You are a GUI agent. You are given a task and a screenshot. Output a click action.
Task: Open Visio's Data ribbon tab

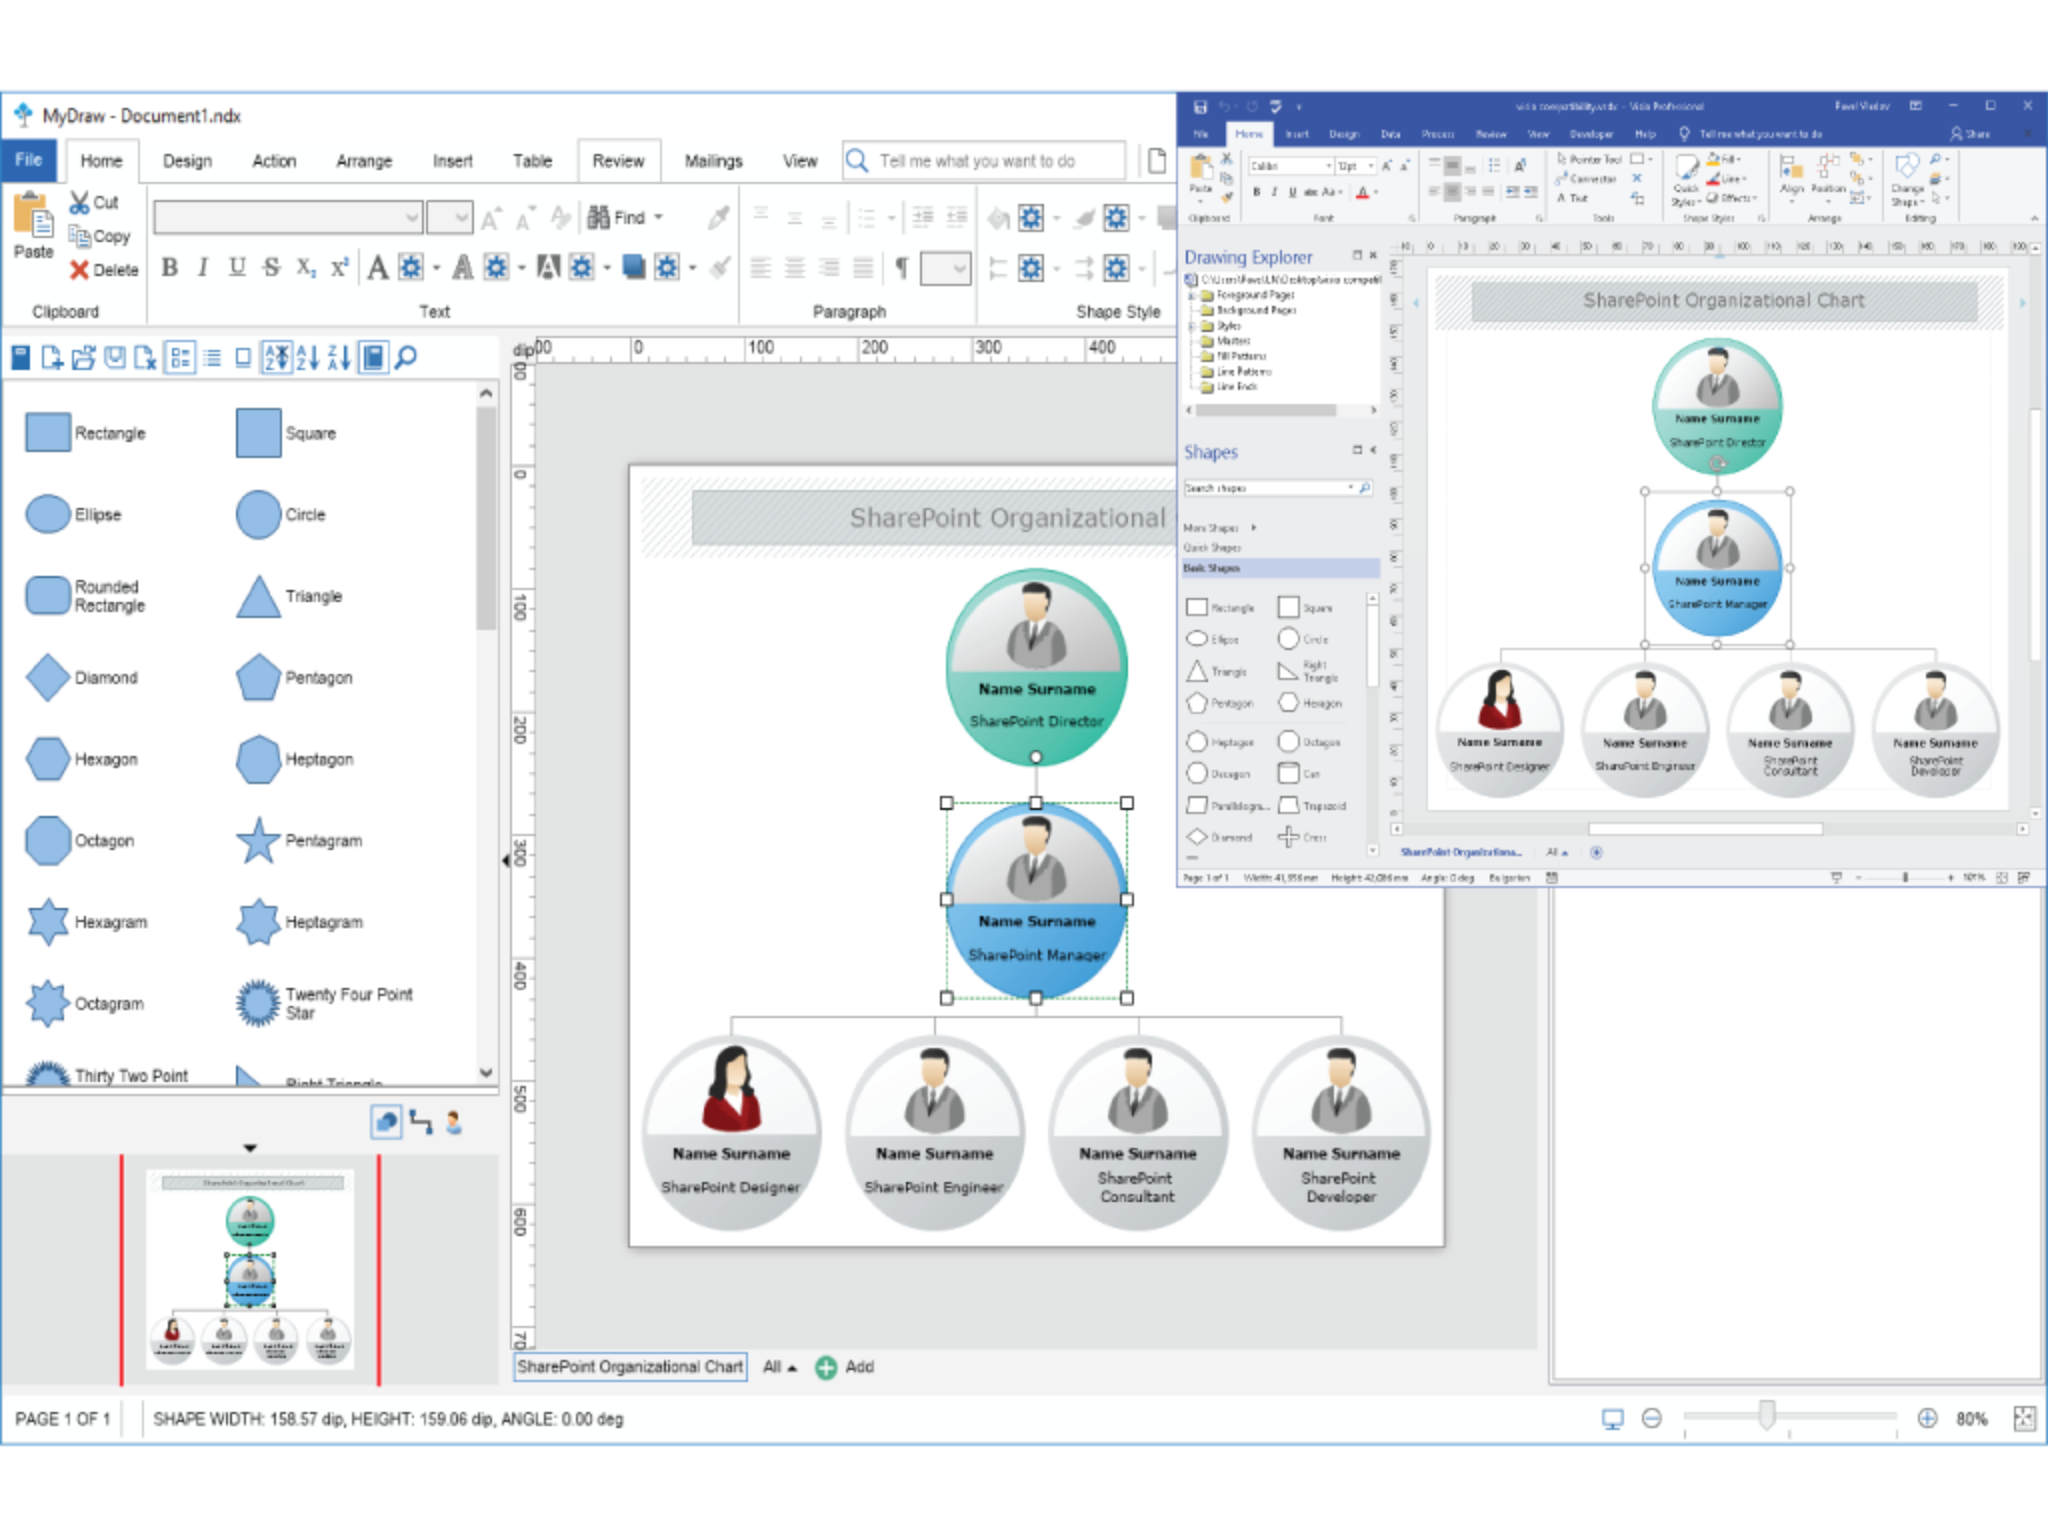click(x=1390, y=133)
